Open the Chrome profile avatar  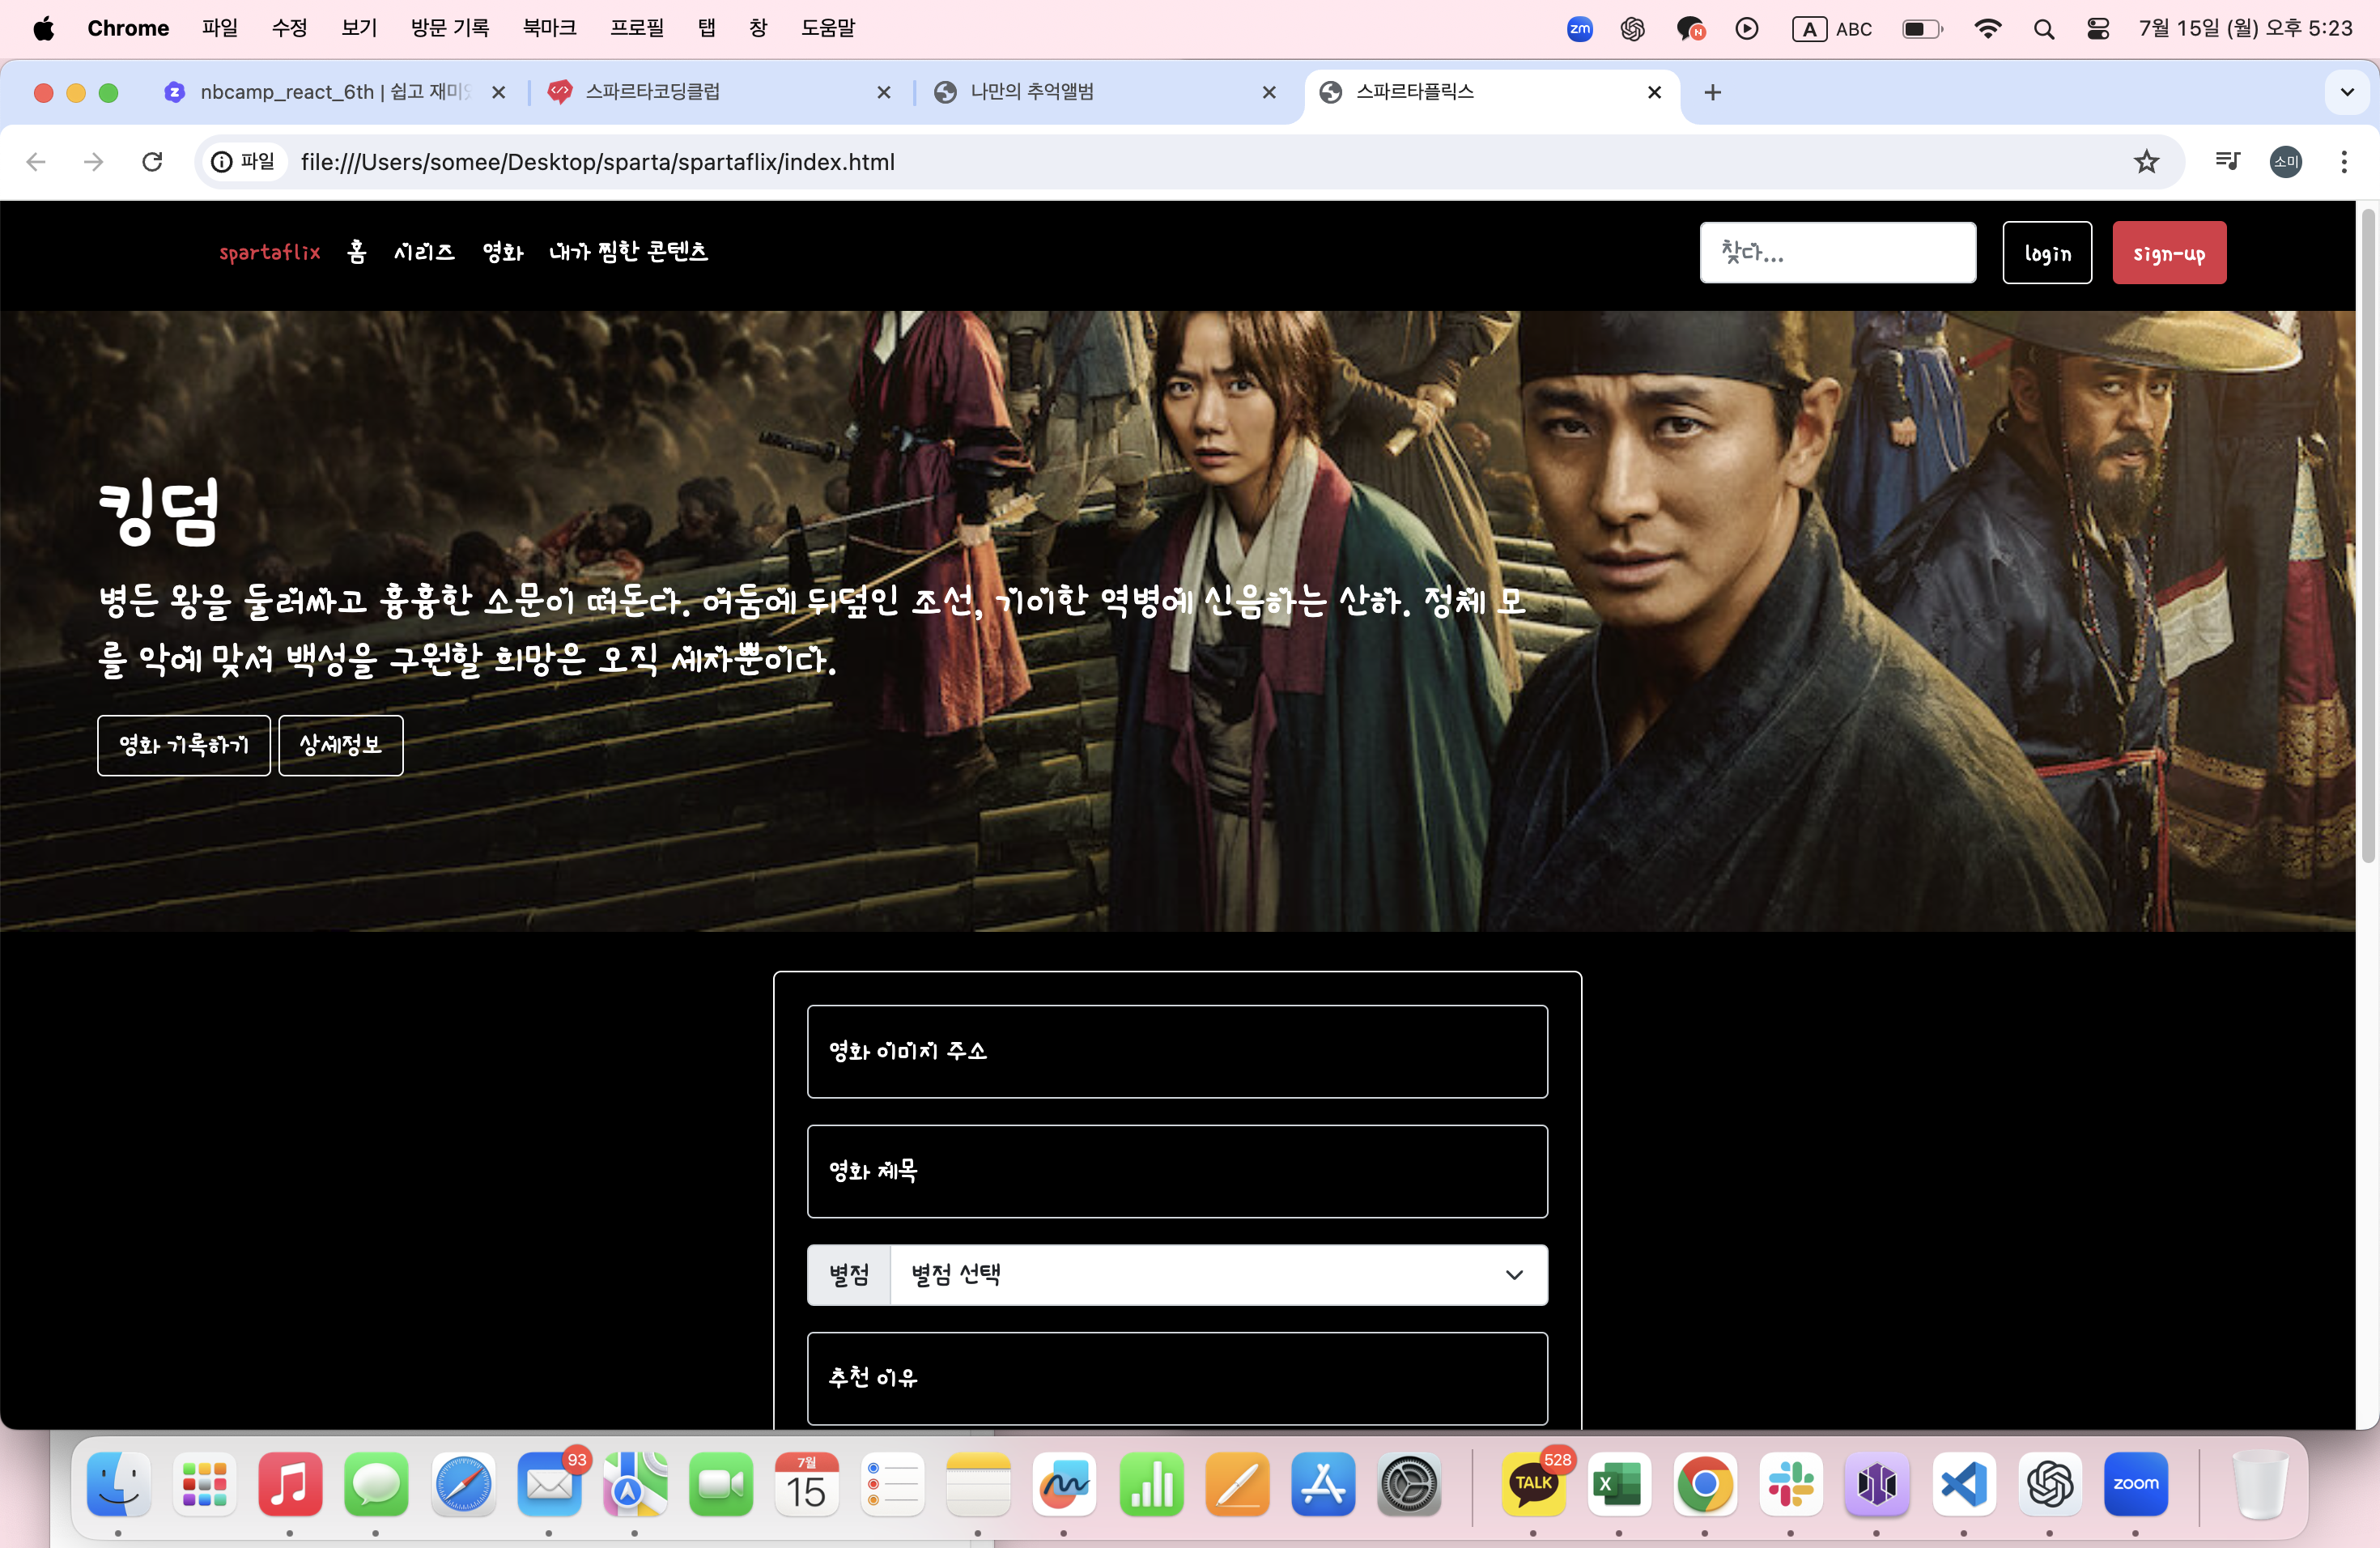[2286, 162]
